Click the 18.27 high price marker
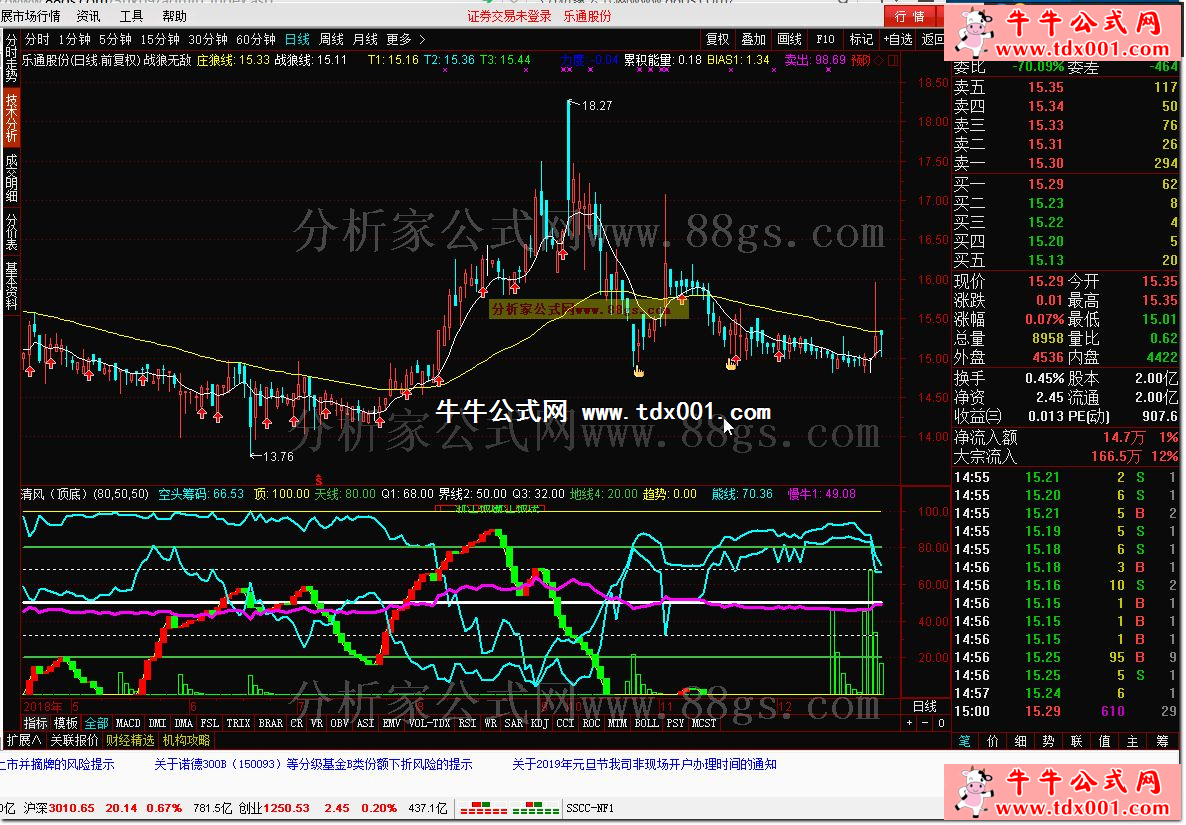Viewport: 1186px width, 825px height. (597, 106)
